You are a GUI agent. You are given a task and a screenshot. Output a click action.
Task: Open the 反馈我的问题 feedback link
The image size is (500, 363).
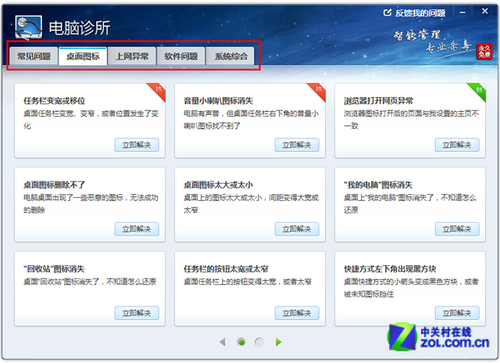pyautogui.click(x=420, y=13)
